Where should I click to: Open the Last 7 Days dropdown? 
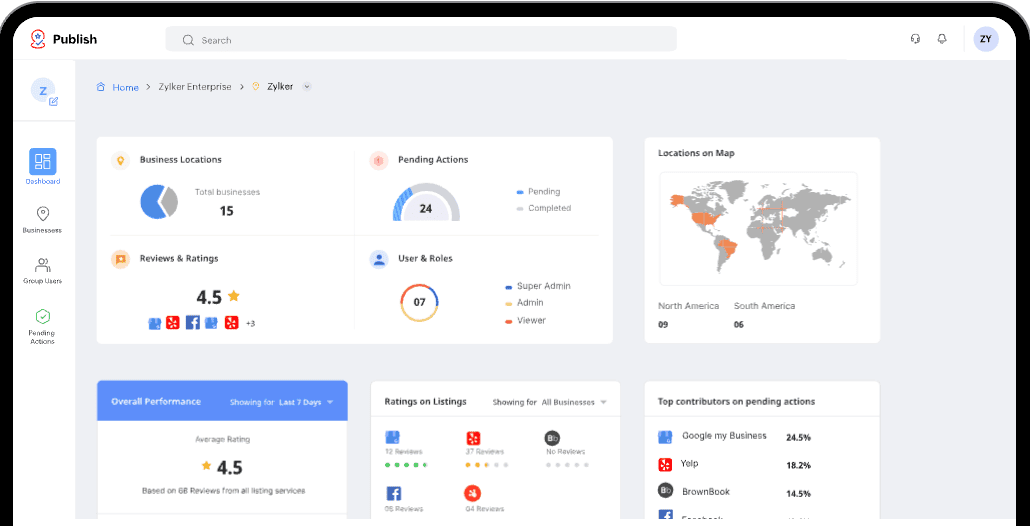click(306, 402)
